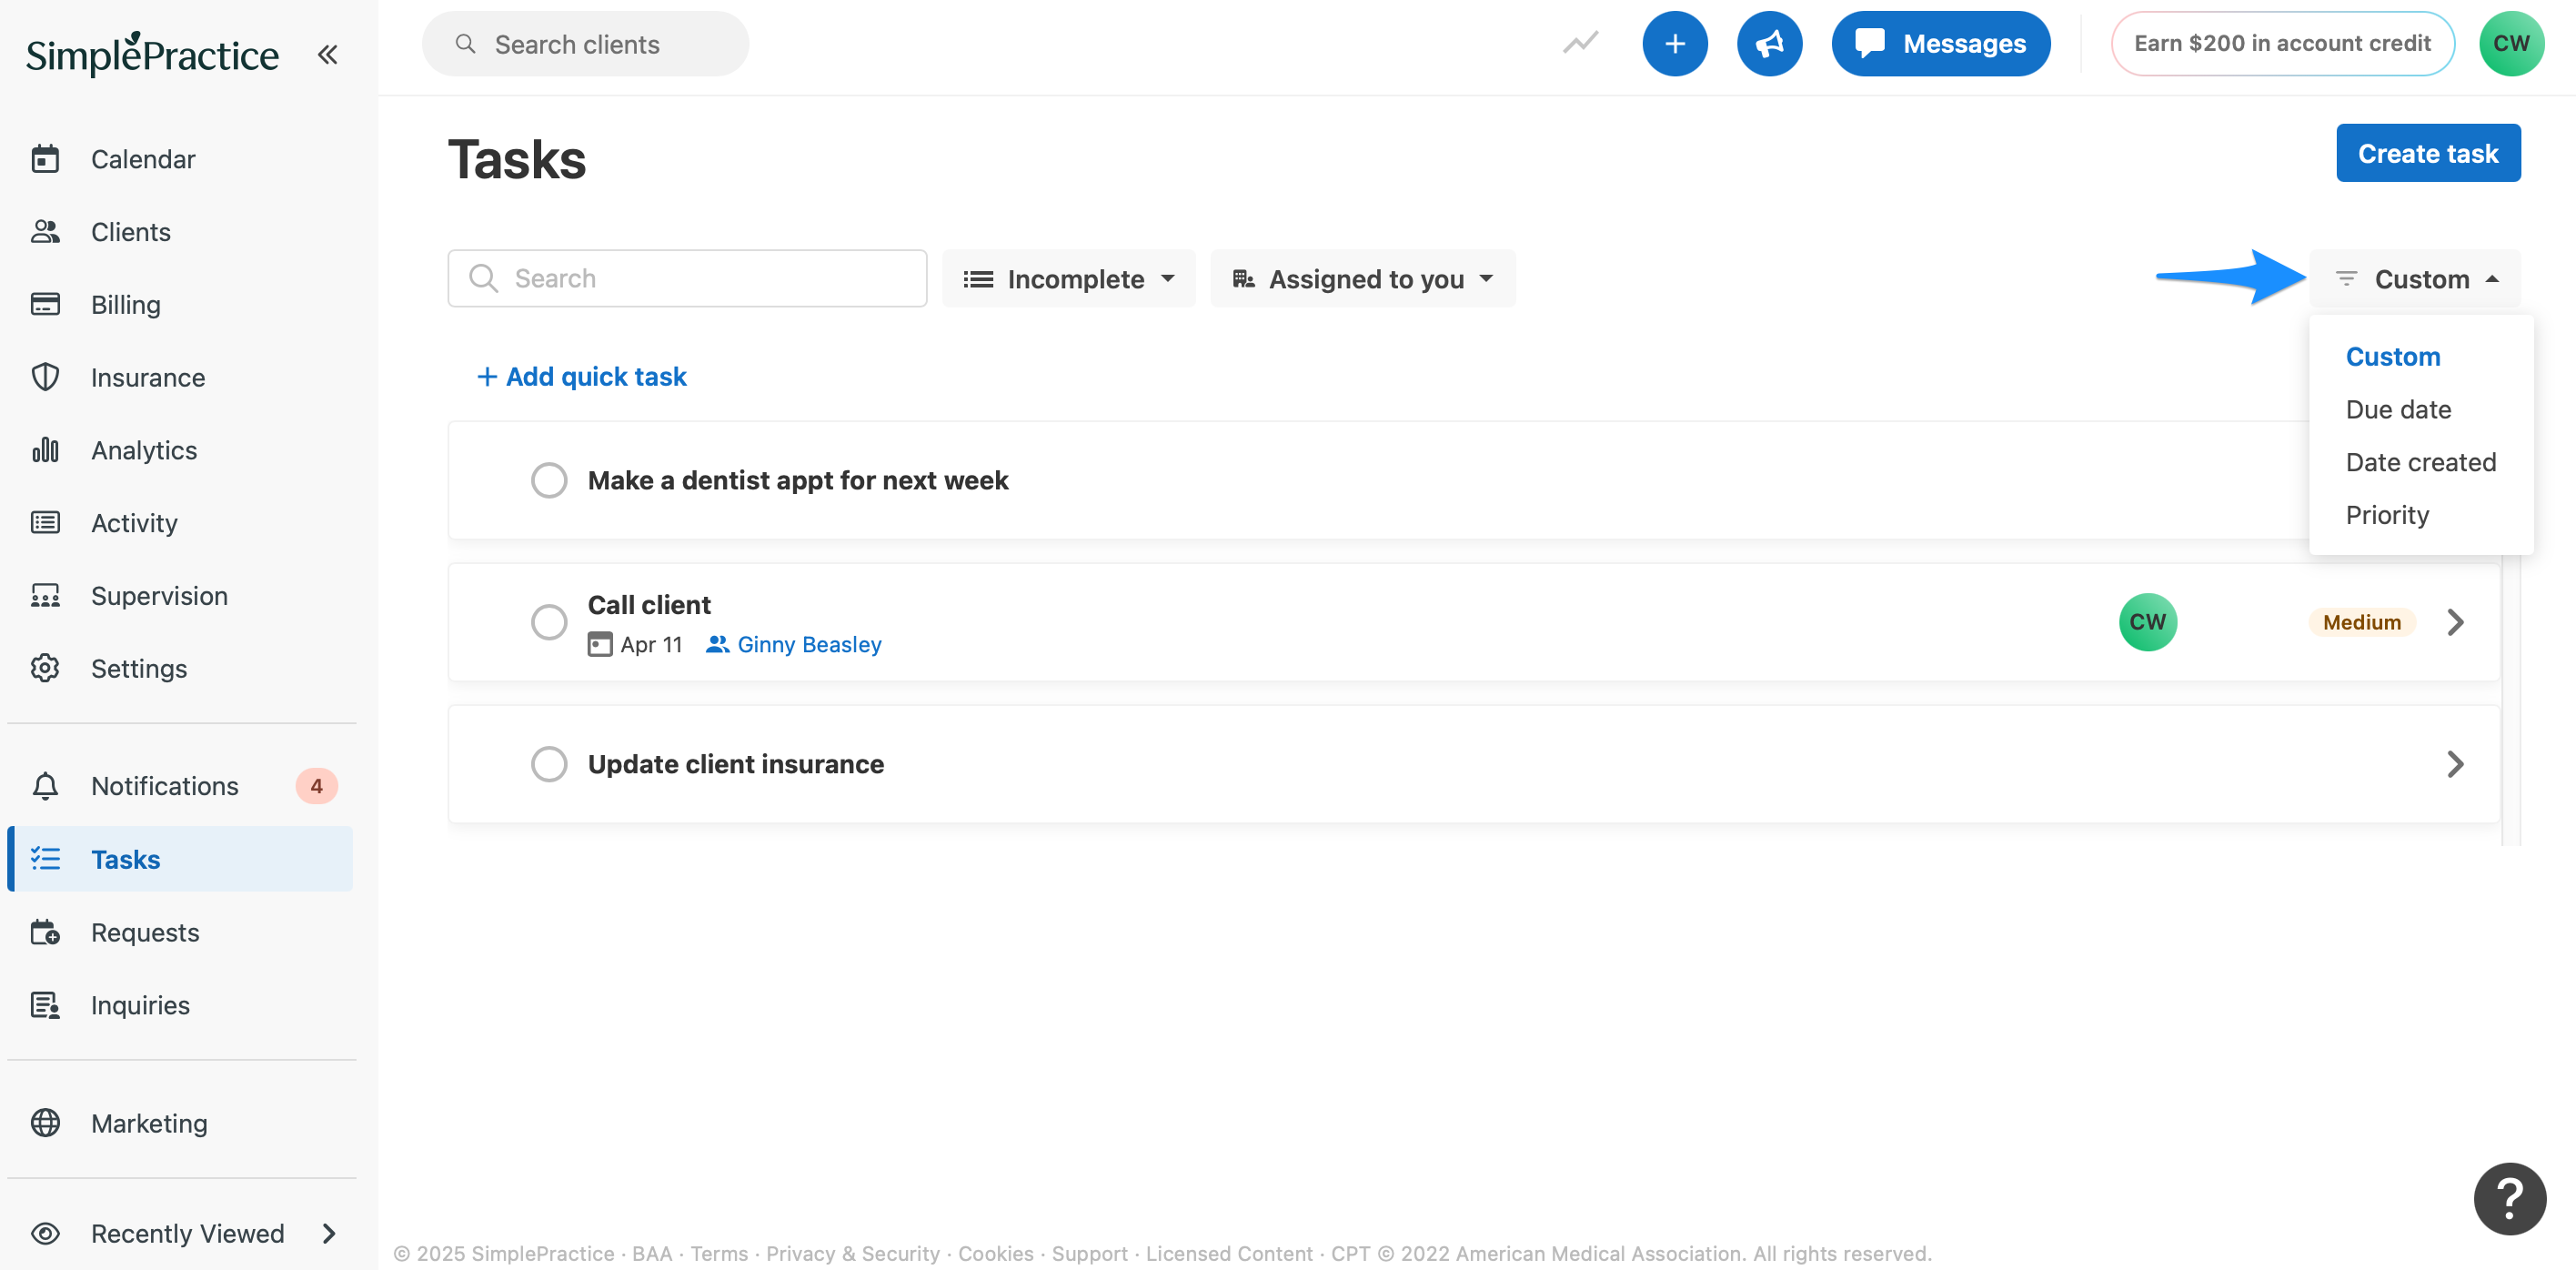Expand the Update client insurance chevron
This screenshot has width=2576, height=1270.
(x=2455, y=764)
